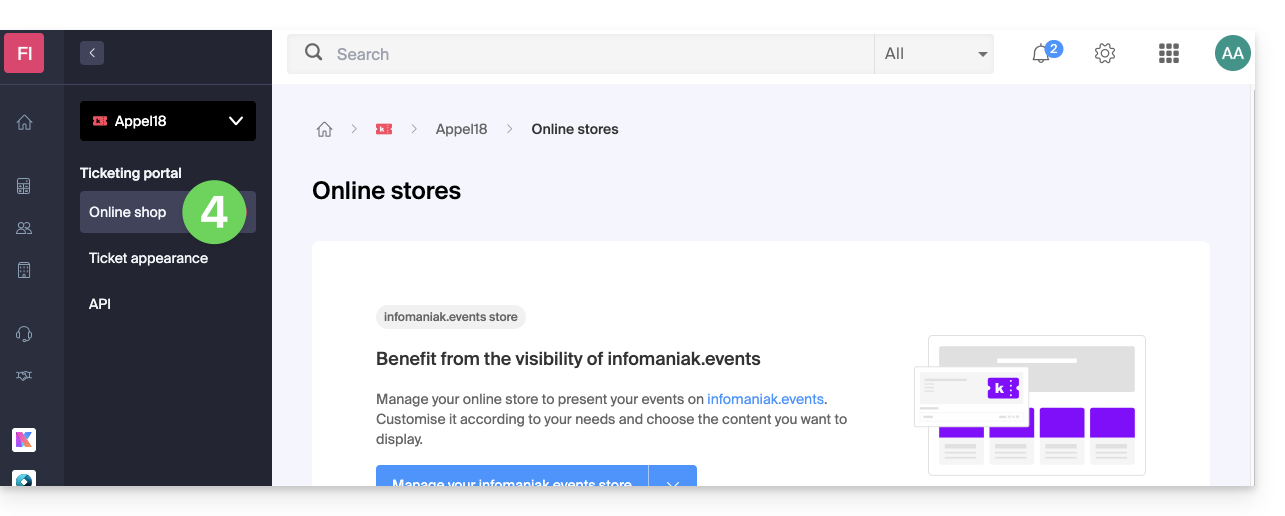Collapse the sidebar with the arrow button

(x=92, y=53)
